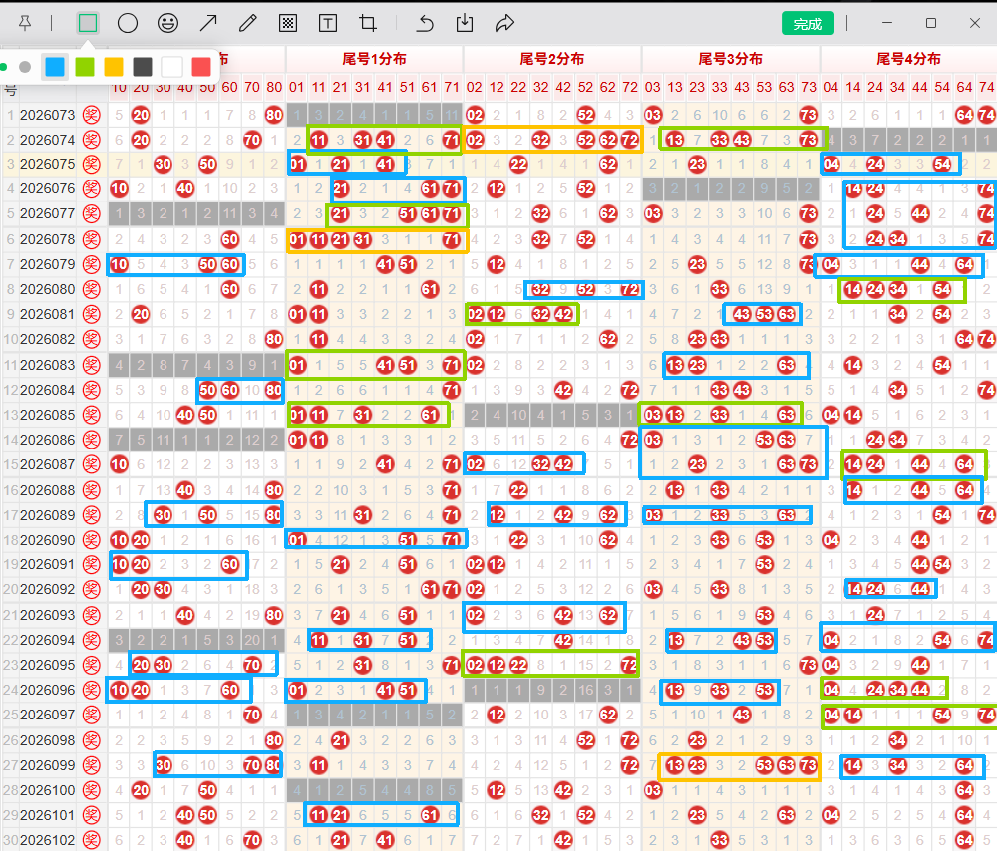This screenshot has width=997, height=851.
Task: Select the arrow drawing tool
Action: [x=208, y=24]
